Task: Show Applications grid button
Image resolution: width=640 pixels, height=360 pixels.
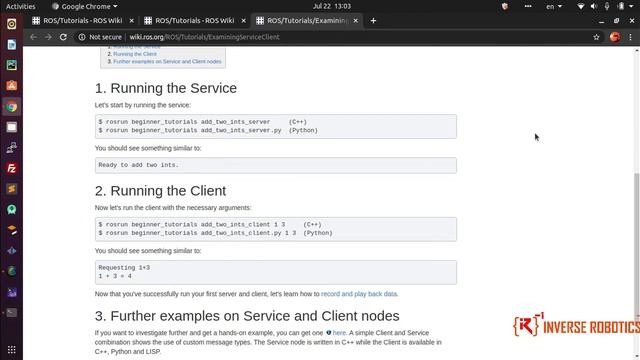Action: tap(11, 349)
